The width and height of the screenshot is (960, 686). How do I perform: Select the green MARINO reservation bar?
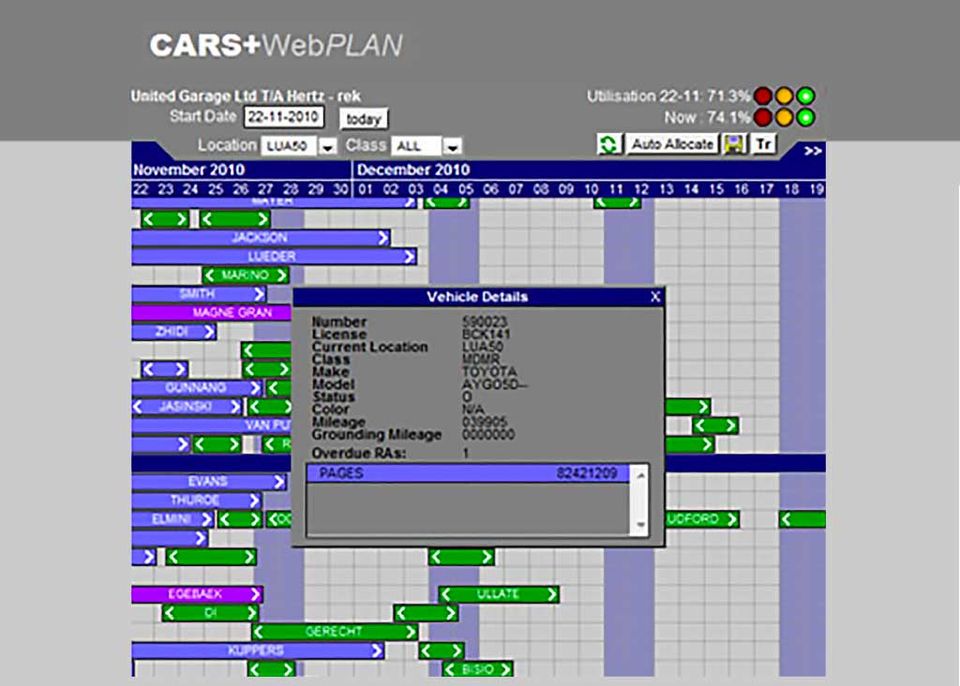(x=246, y=275)
